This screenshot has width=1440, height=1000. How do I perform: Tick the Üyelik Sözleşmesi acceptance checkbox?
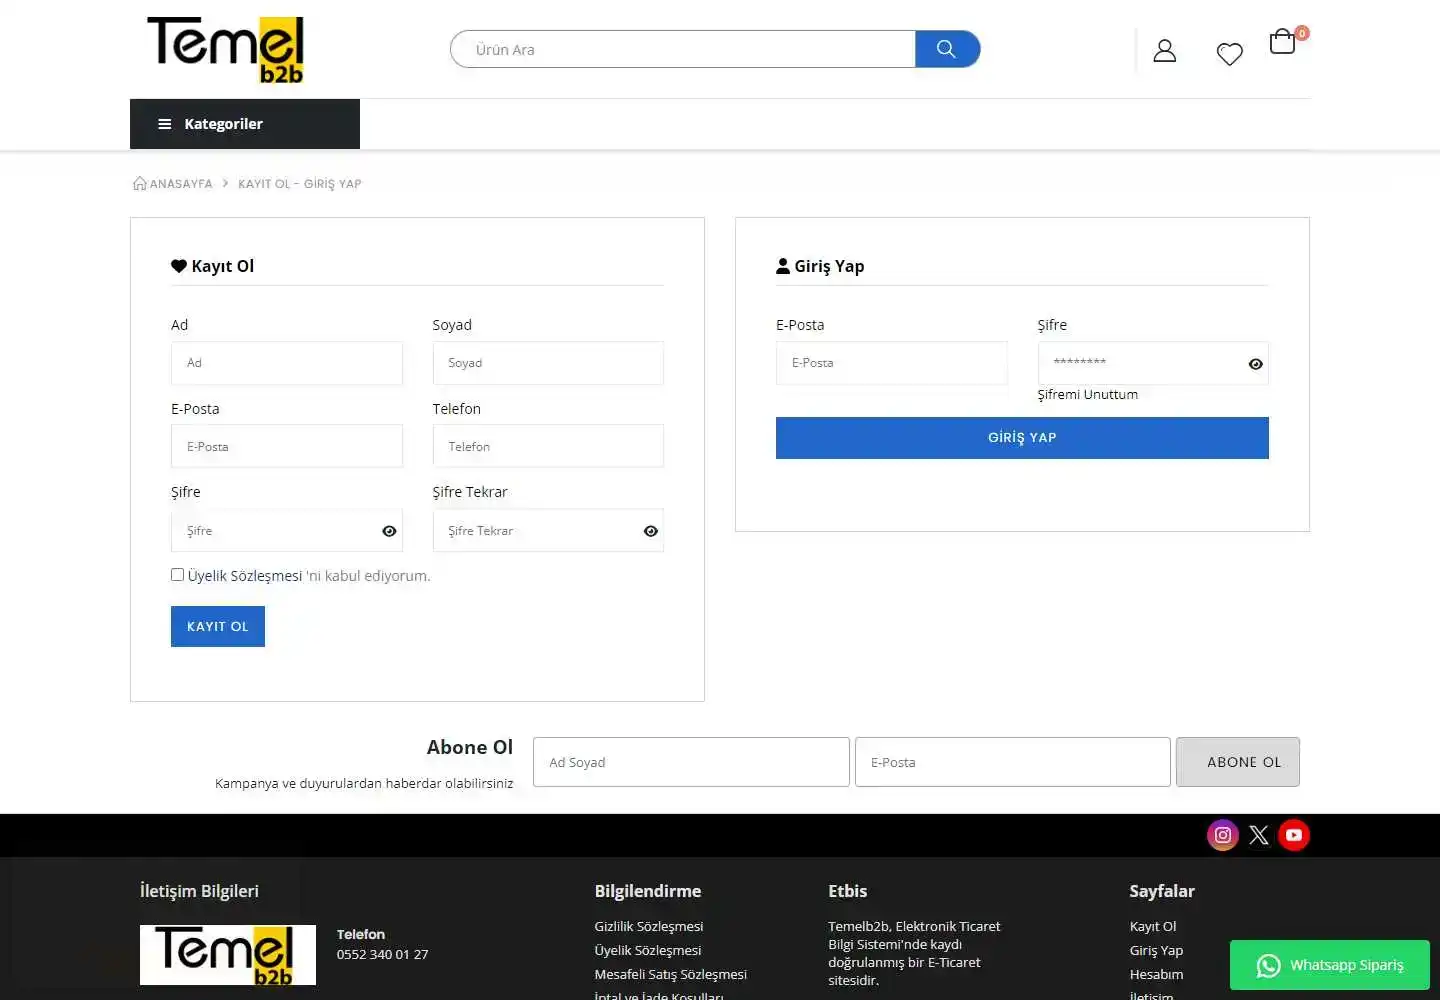coord(177,575)
